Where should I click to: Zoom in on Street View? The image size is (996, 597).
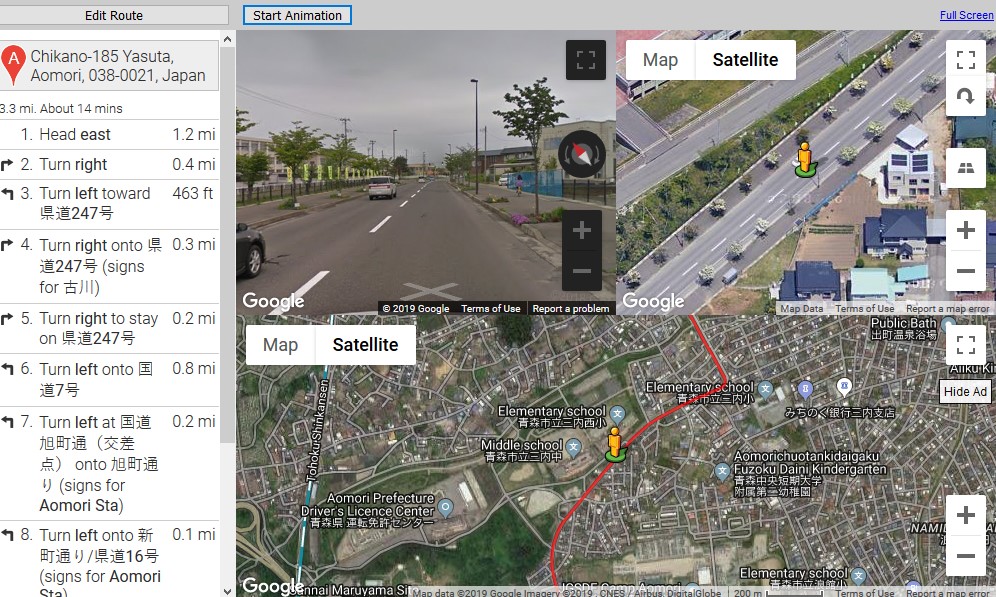[582, 230]
